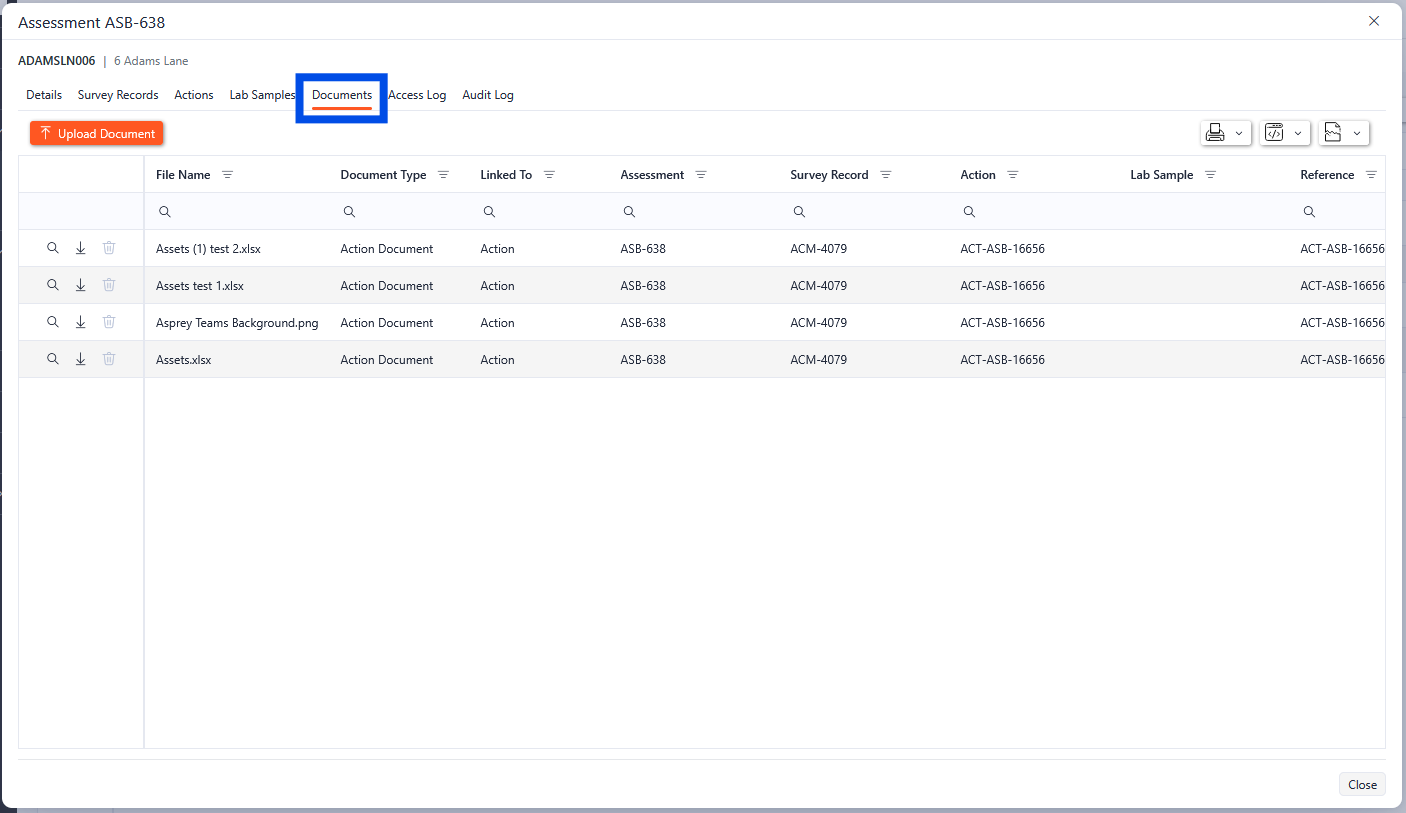The height and width of the screenshot is (813, 1406).
Task: Download the Assets test 1.xlsx file
Action: [x=81, y=285]
